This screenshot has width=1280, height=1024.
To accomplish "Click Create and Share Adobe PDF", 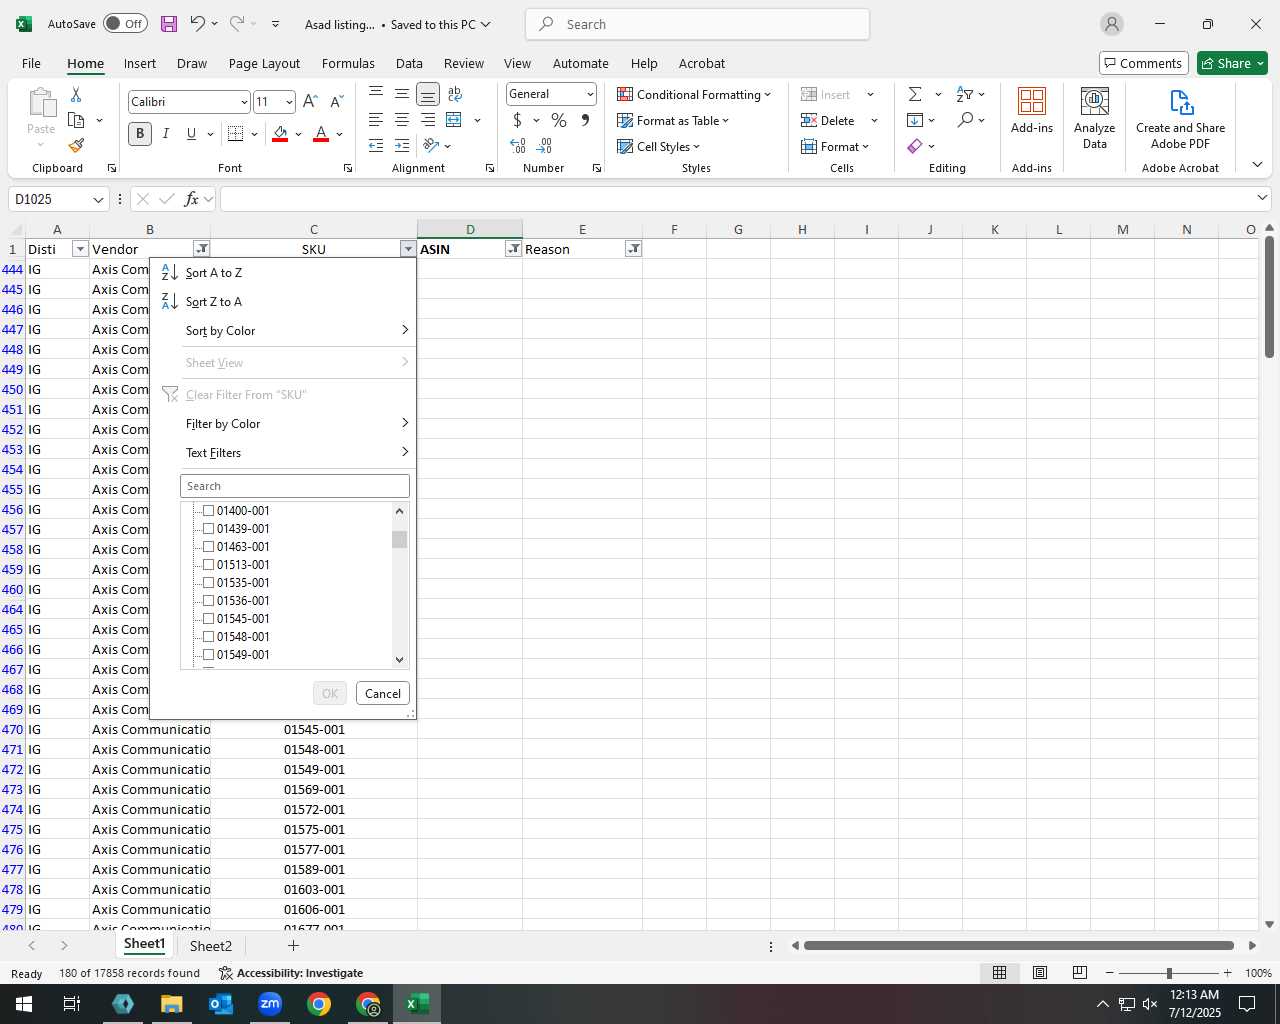I will click(x=1181, y=118).
